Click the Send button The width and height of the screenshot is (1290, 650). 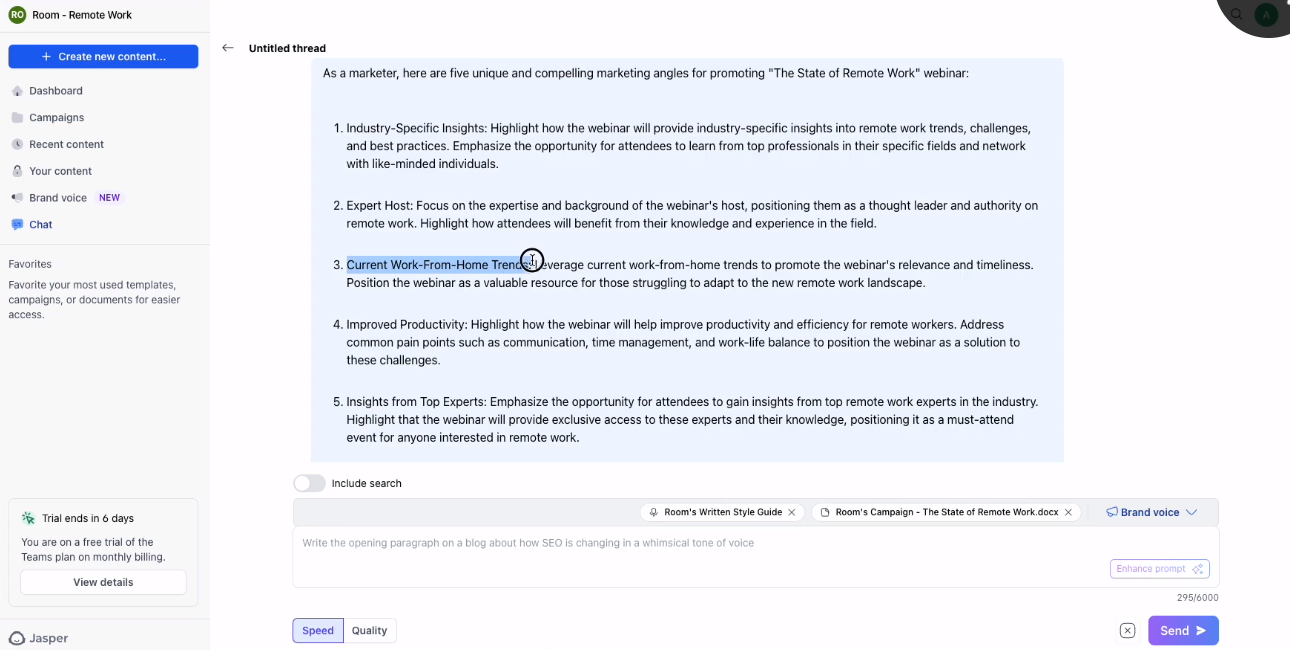point(1183,631)
